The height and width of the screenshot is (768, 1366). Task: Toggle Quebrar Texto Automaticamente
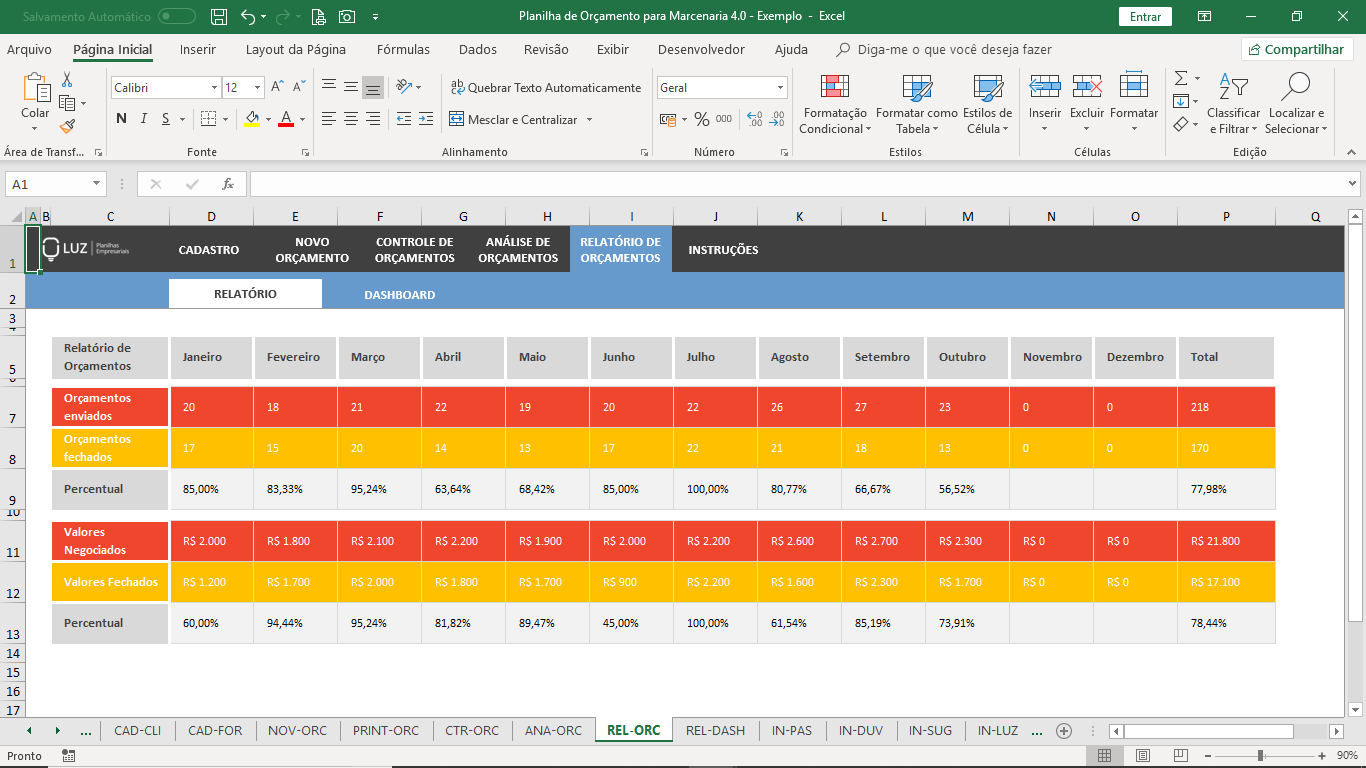coord(546,88)
